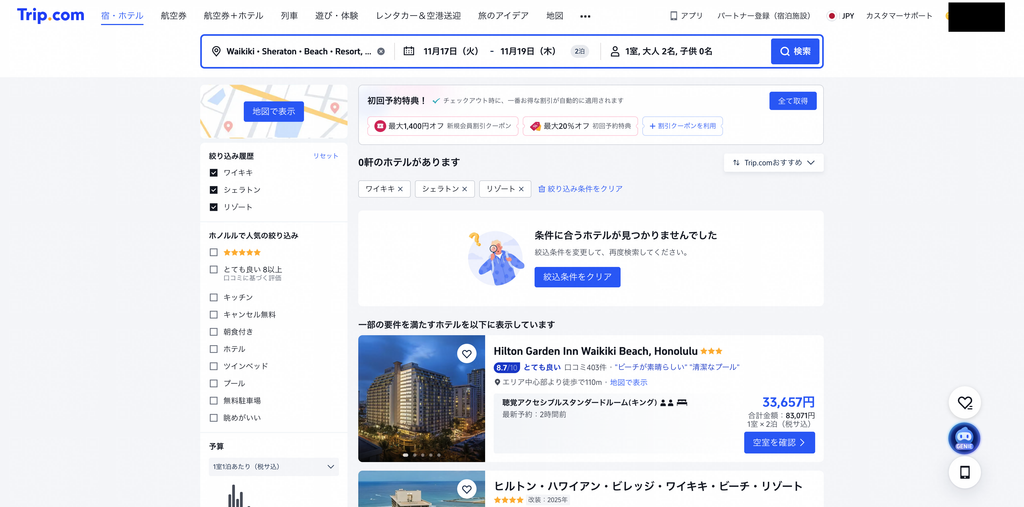
Task: Click 空室を確認 for Hilton Garden Inn
Action: 780,442
